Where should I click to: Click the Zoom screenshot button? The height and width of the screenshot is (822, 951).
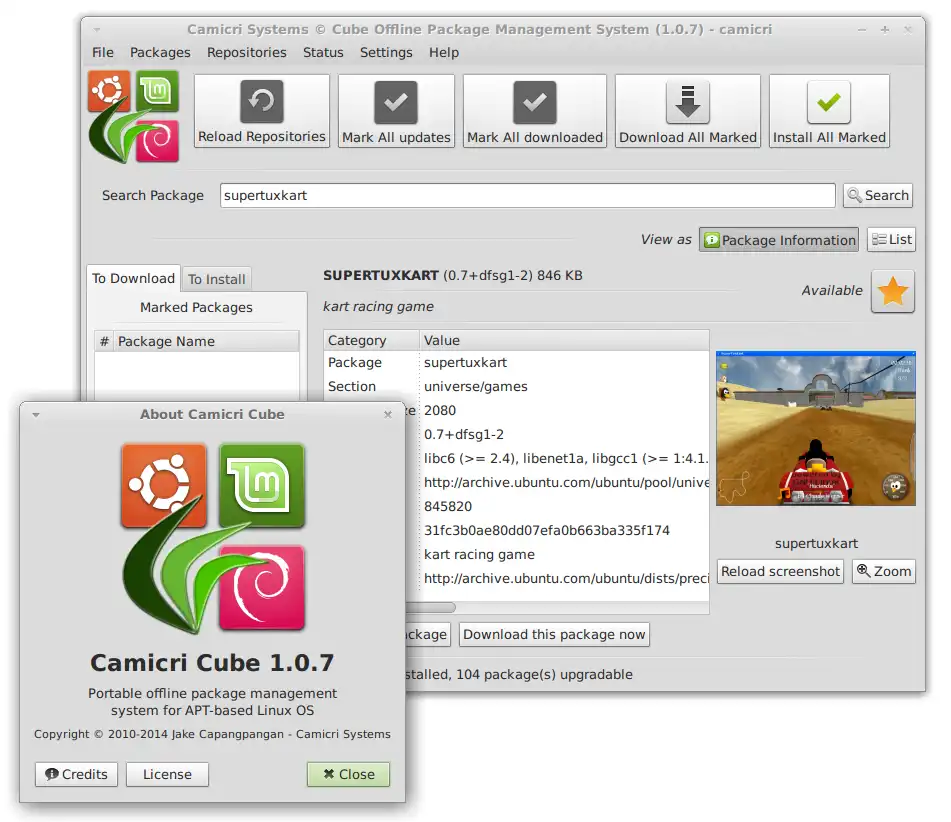click(884, 571)
